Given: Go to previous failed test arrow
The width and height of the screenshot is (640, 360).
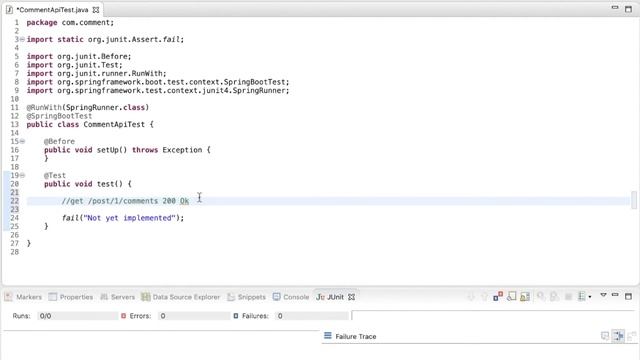Looking at the screenshot, I should point(484,297).
